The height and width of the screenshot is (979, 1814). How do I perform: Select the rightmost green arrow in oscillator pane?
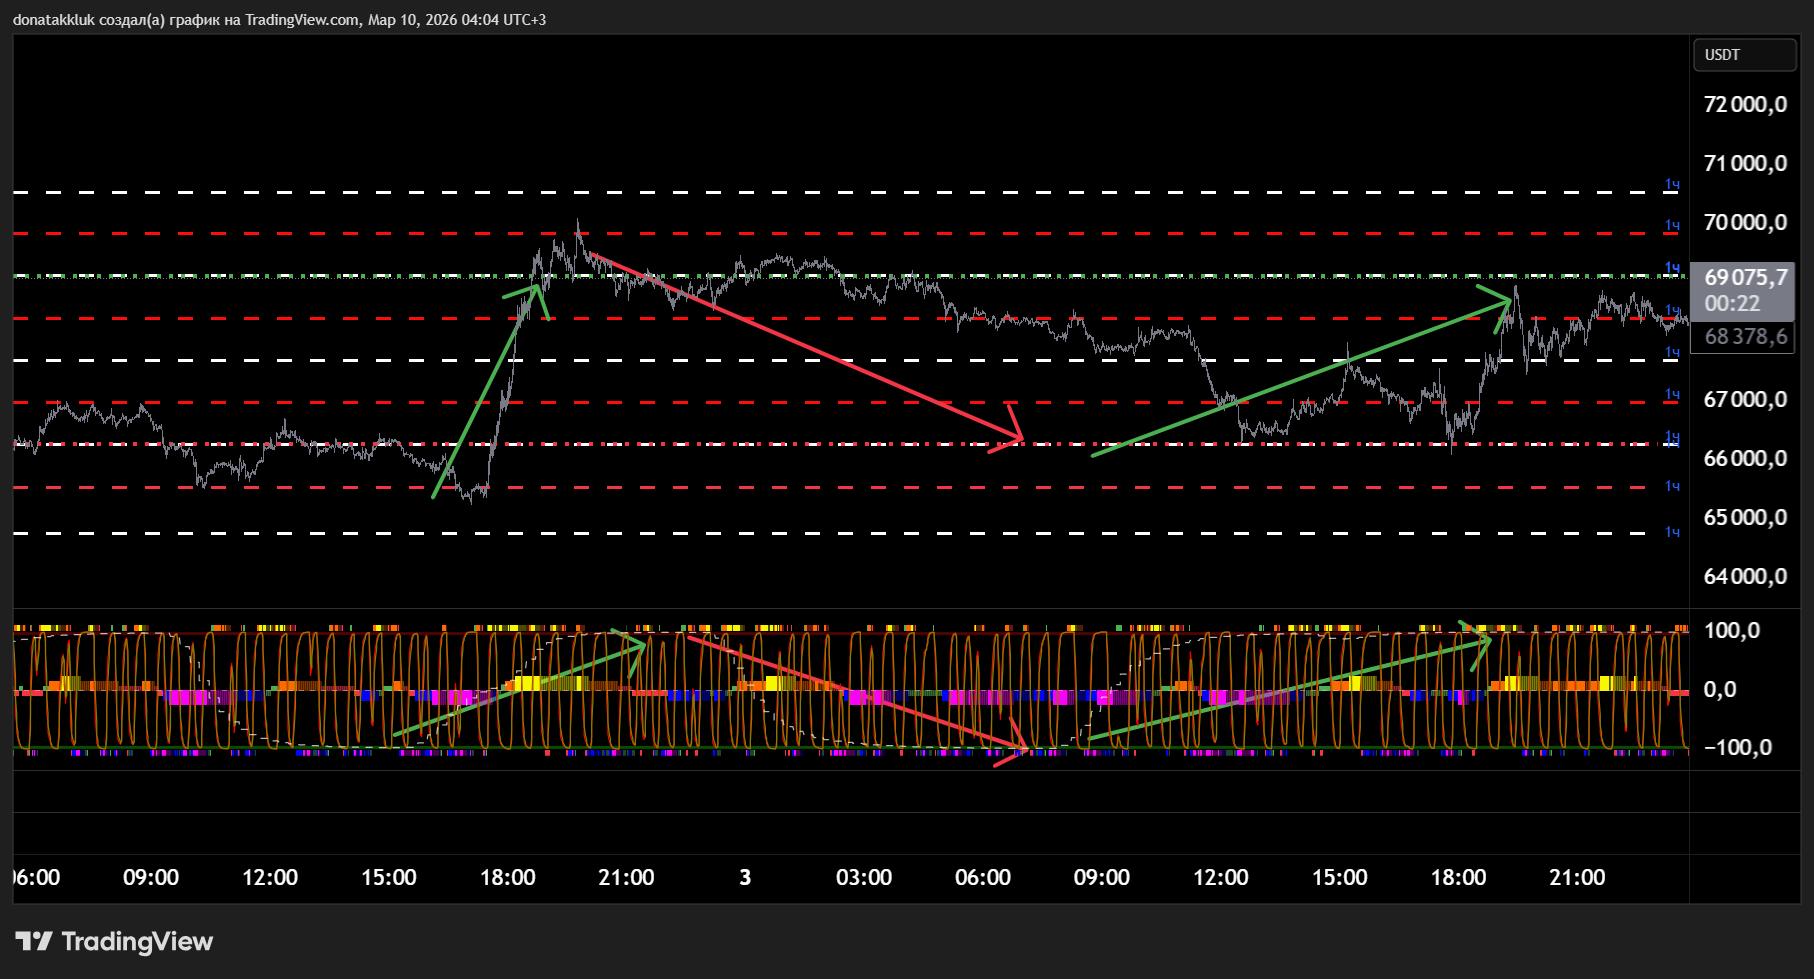click(1290, 689)
